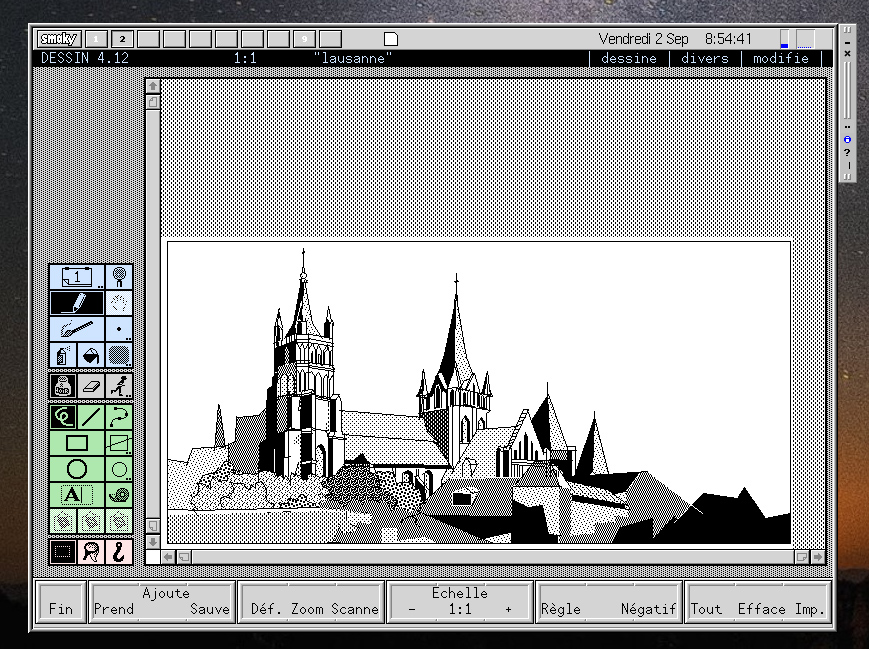Activate the straight line tool
The image size is (869, 649).
point(91,416)
